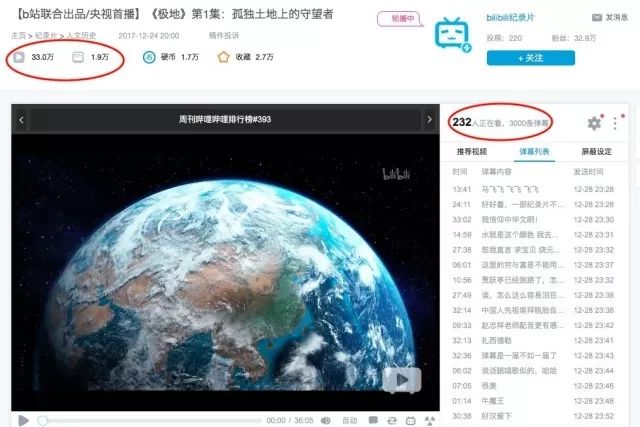
Task: Open the danmaku settings gear icon
Action: click(x=594, y=123)
